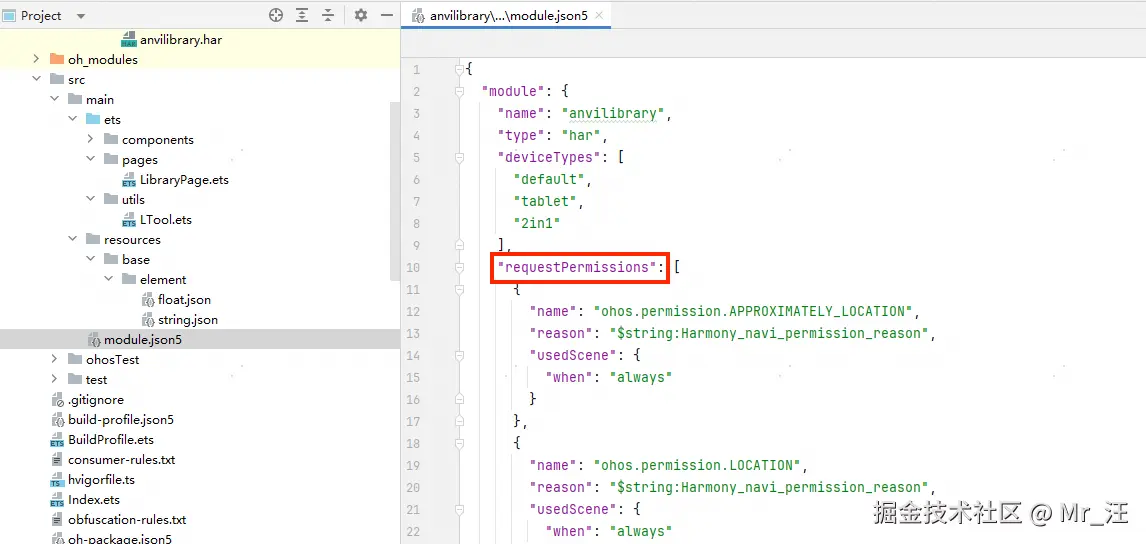Select module.json5 in the project tree
Viewport: 1146px width, 544px height.
click(143, 339)
